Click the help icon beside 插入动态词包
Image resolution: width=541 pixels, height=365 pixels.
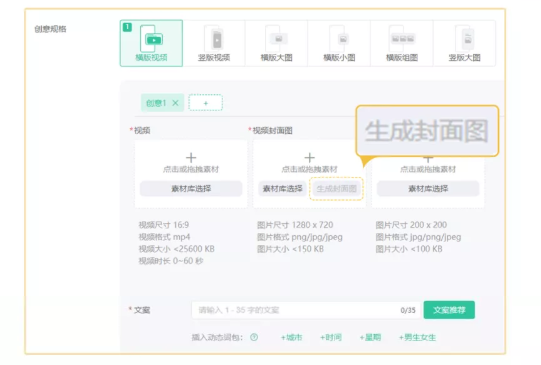254,337
